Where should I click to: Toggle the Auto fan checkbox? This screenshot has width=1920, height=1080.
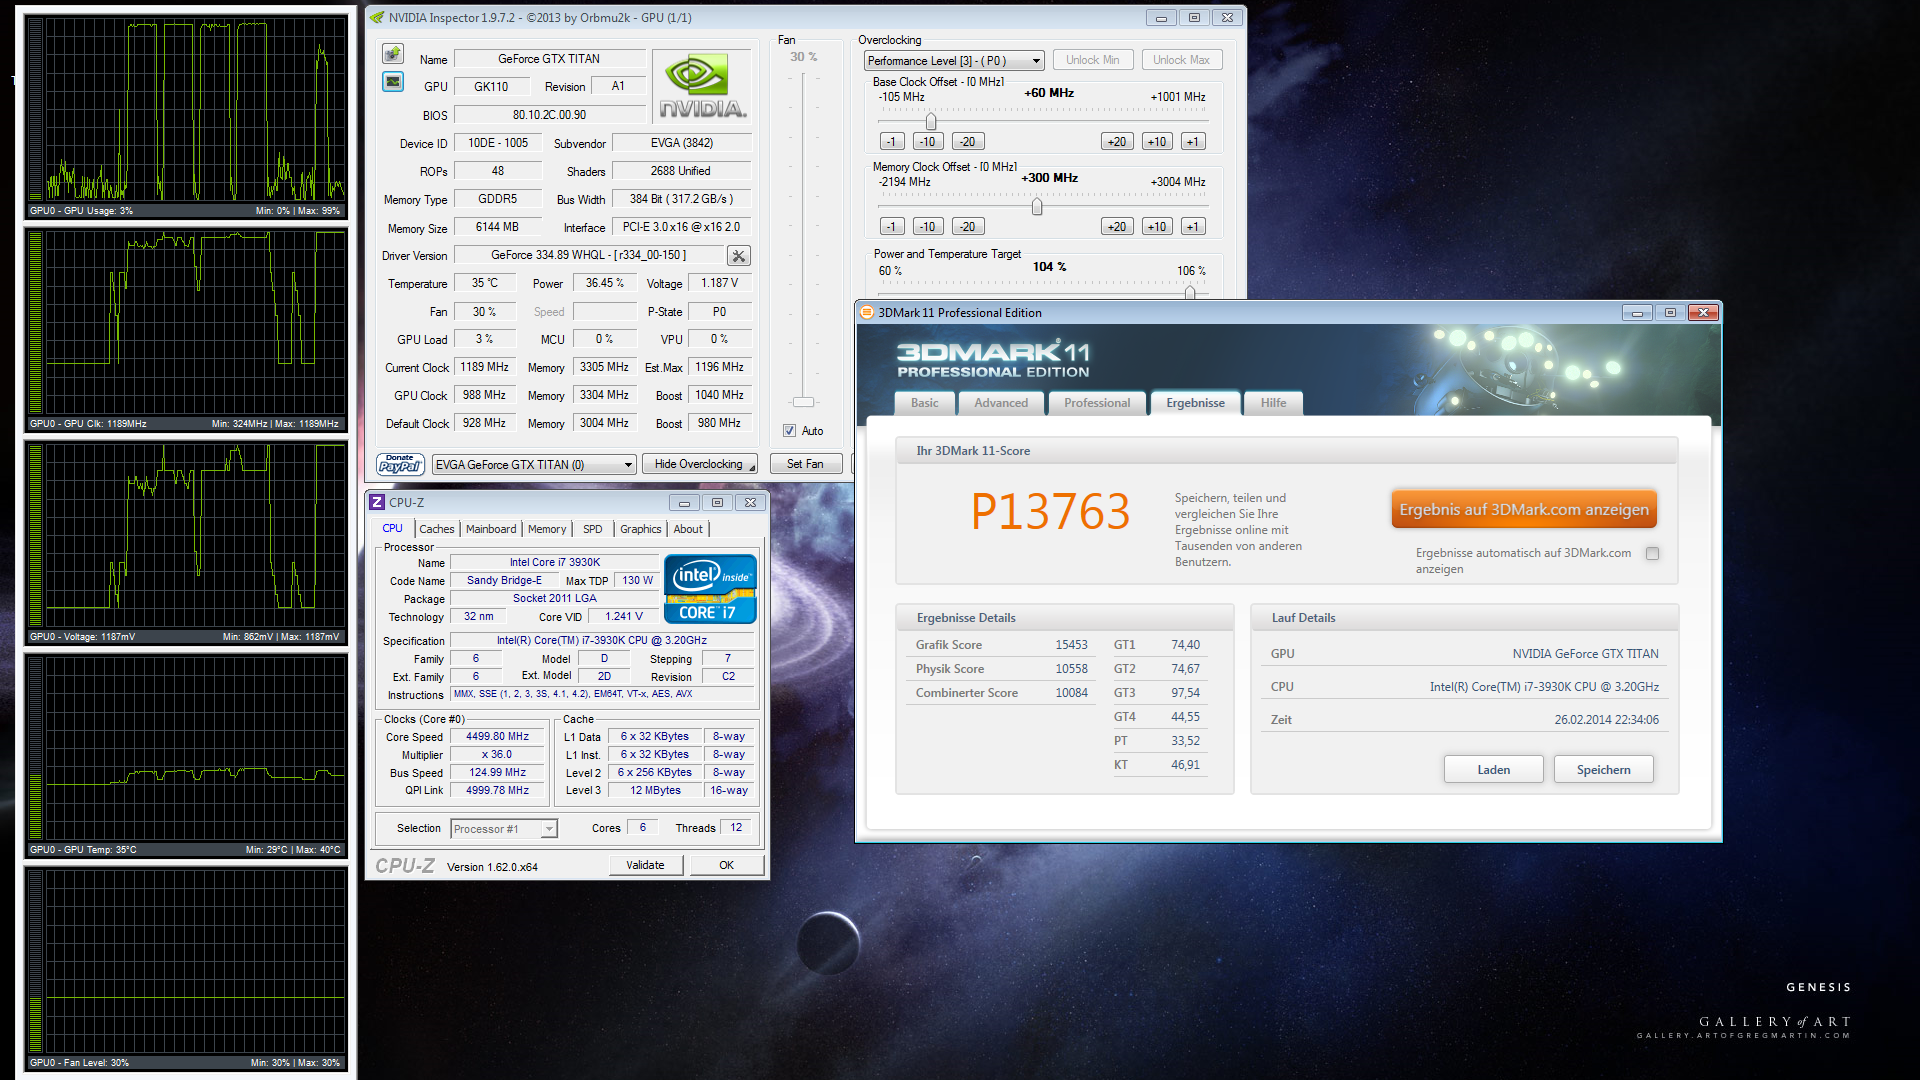pos(789,431)
